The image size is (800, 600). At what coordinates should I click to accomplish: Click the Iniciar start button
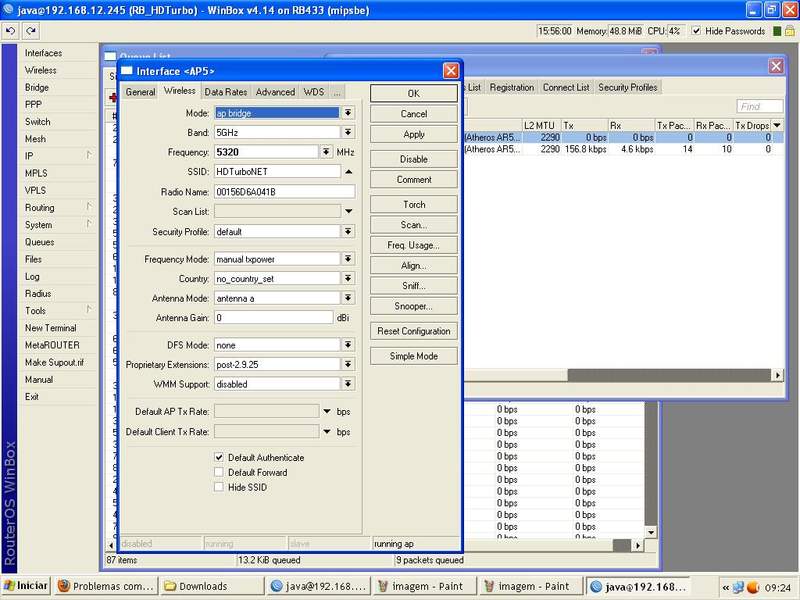coord(27,586)
